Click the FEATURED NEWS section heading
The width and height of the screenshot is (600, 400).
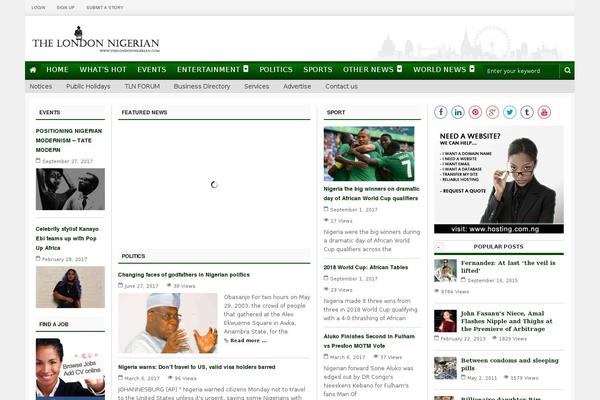tap(144, 113)
